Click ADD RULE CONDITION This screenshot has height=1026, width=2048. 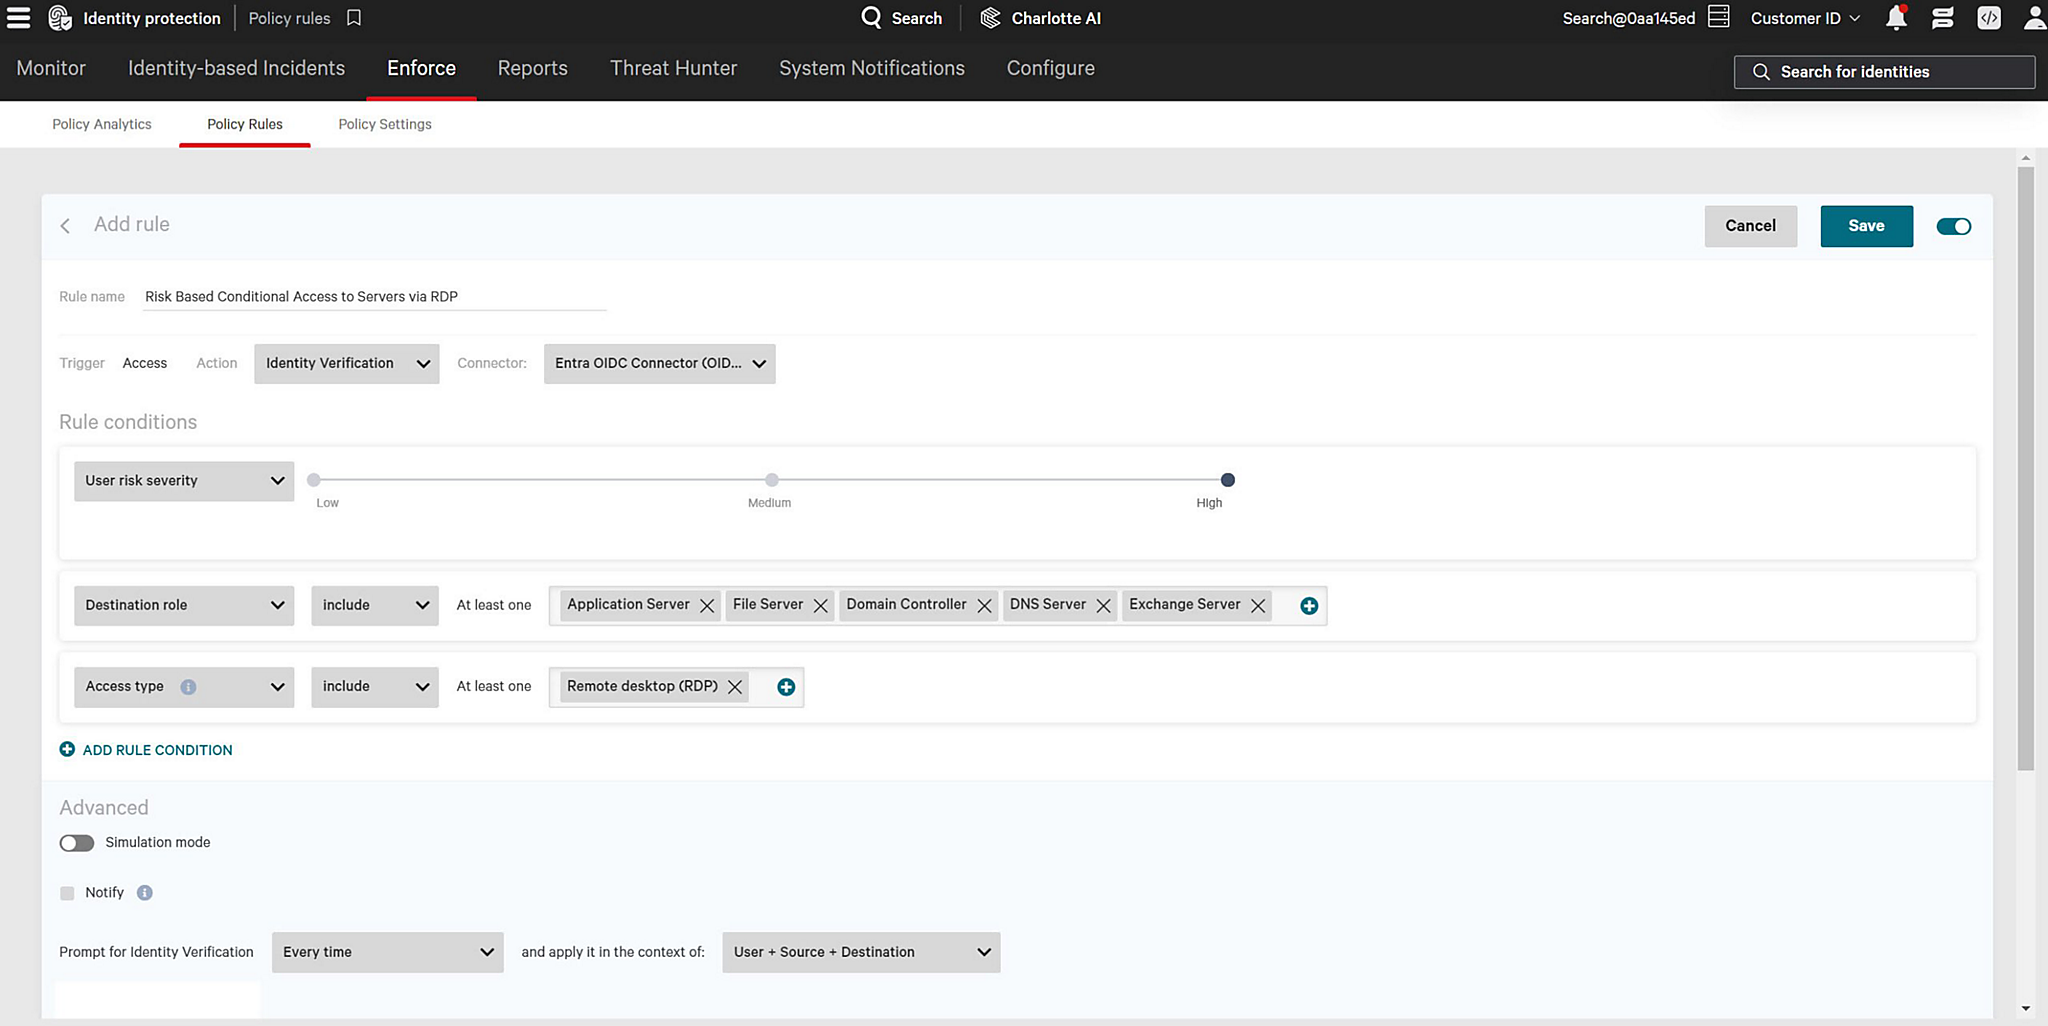[x=146, y=749]
